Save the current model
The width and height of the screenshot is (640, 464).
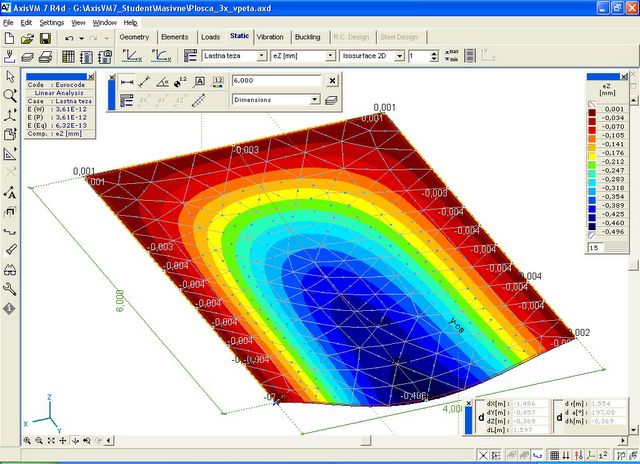click(45, 38)
